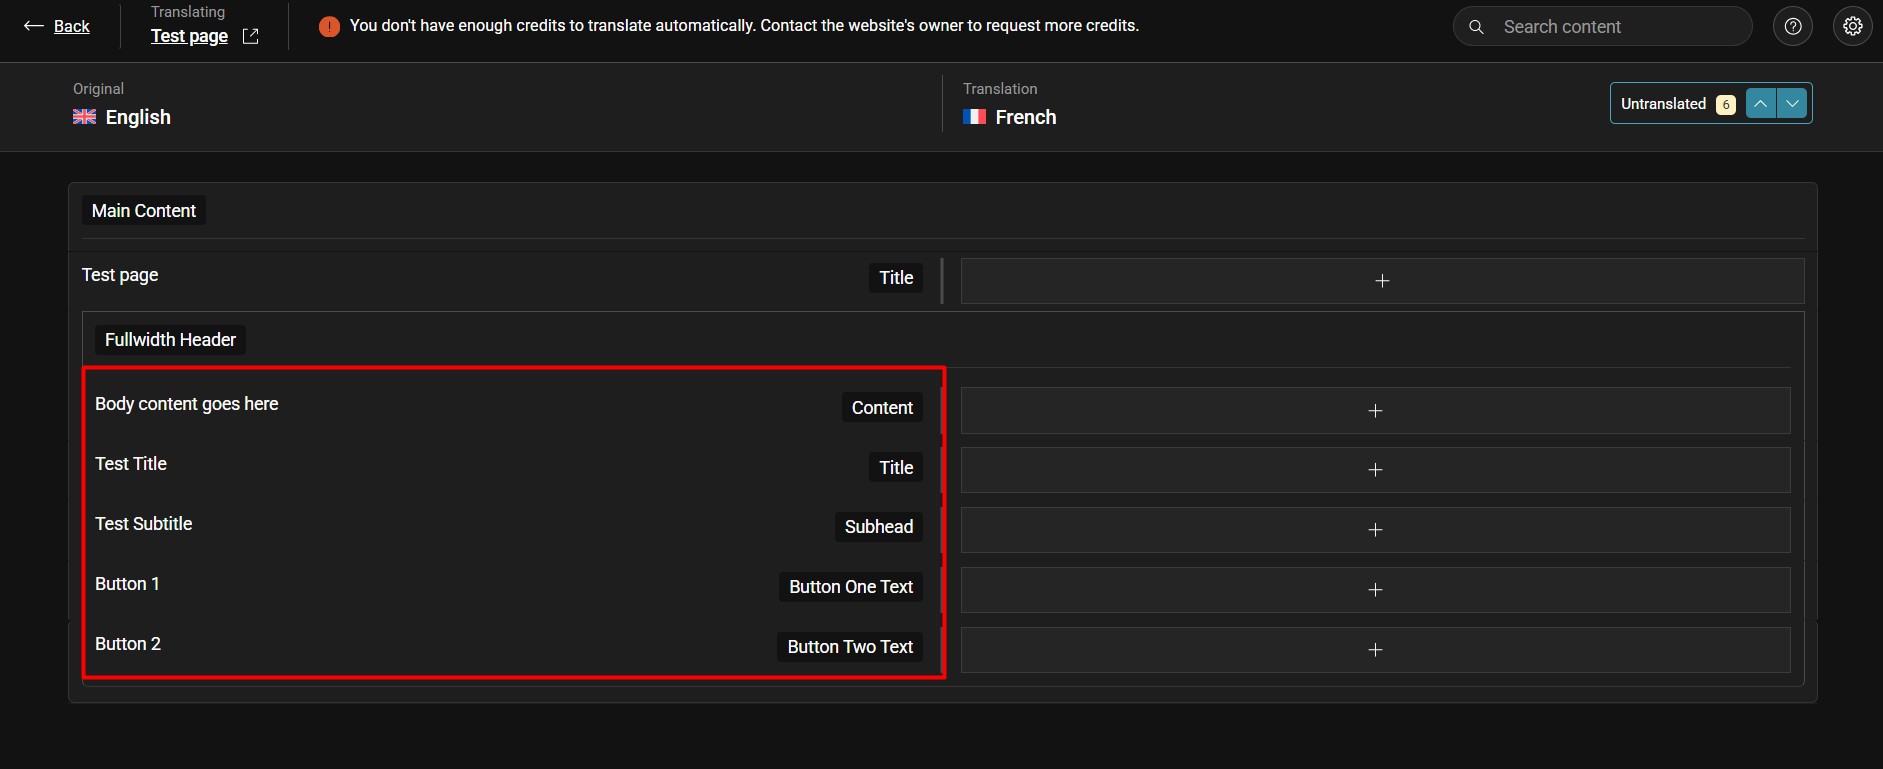Add translation for Test Subtitle row
The height and width of the screenshot is (769, 1883).
point(1375,530)
